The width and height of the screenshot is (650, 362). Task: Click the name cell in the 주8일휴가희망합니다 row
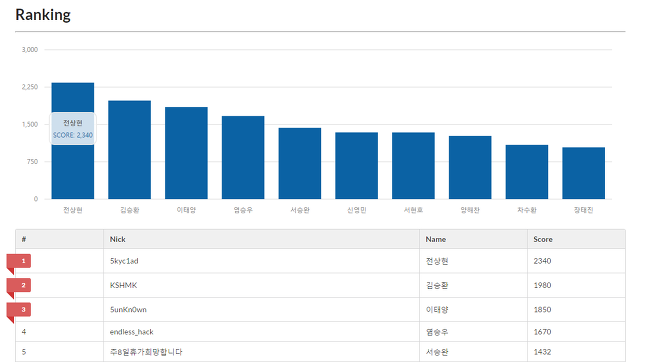tap(473, 352)
